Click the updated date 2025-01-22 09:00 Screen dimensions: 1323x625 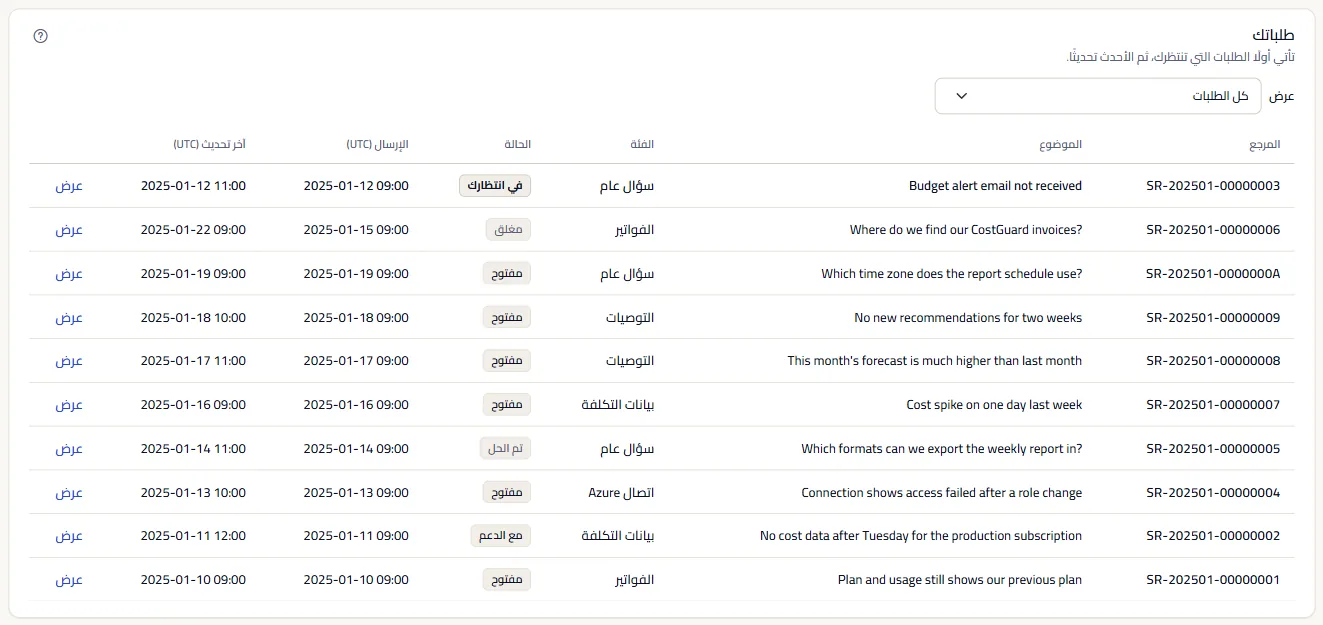click(193, 230)
